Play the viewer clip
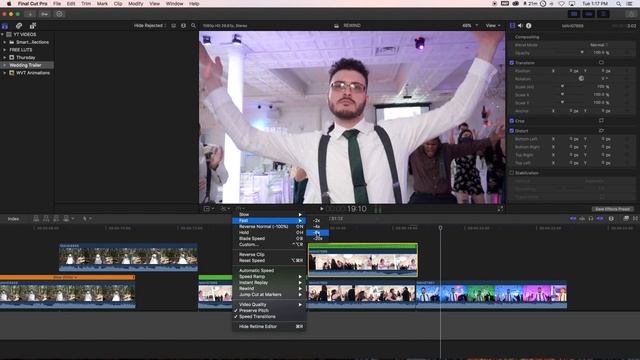Screen dimensions: 640x360 coord(322,209)
